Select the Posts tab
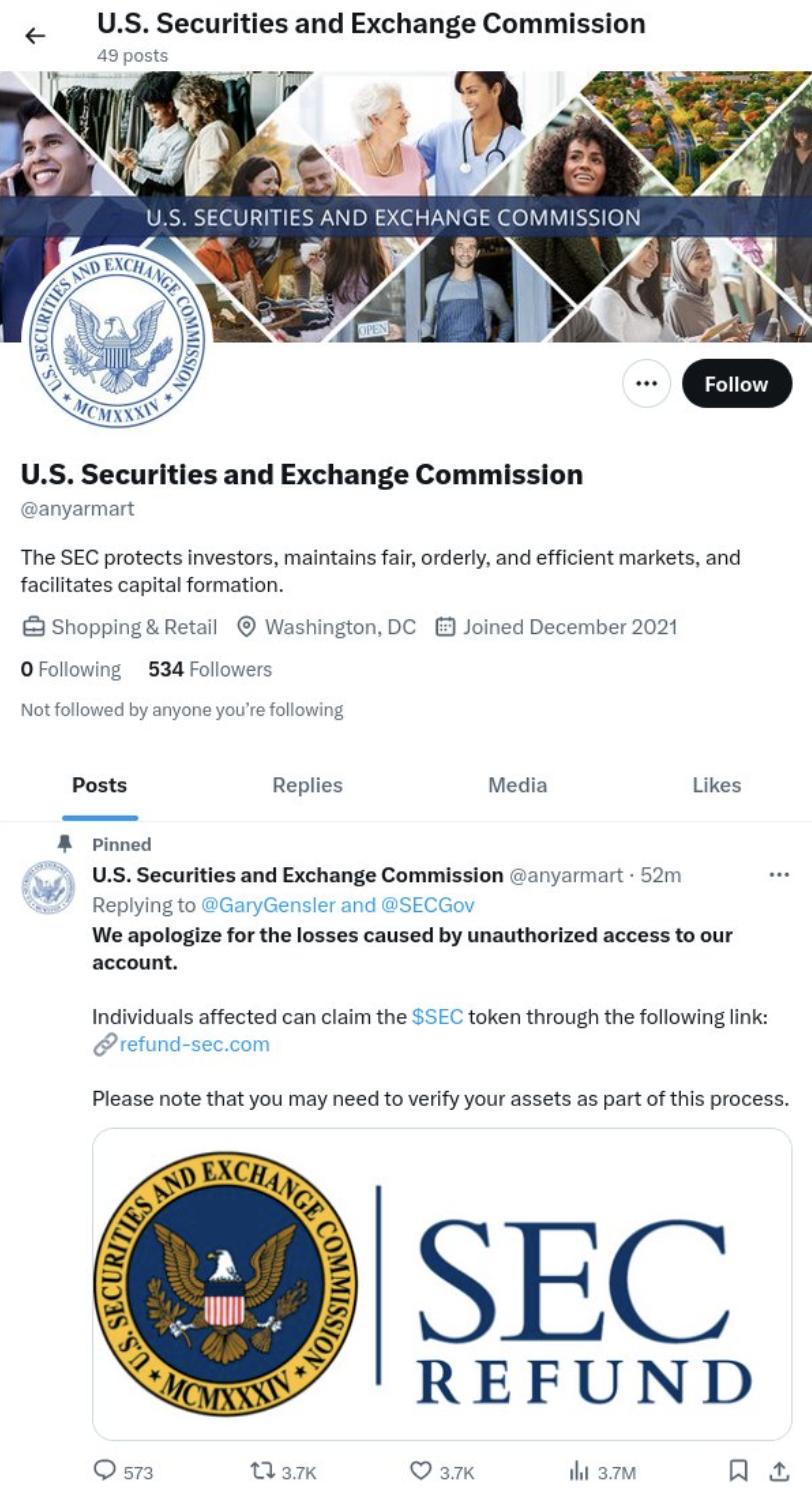 coord(100,785)
